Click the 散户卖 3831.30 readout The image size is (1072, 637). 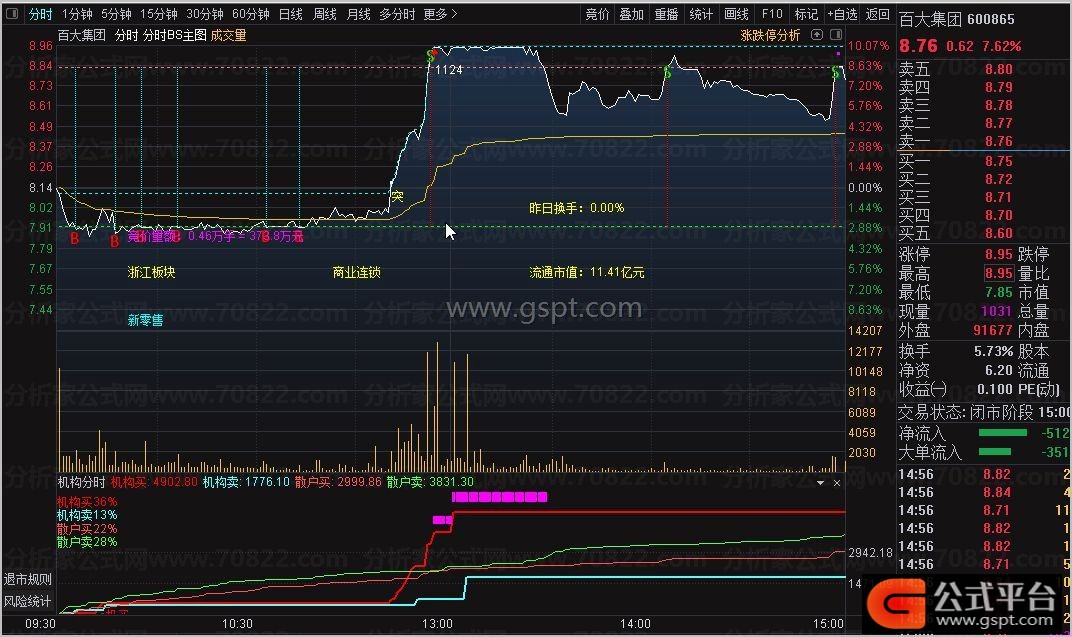430,482
